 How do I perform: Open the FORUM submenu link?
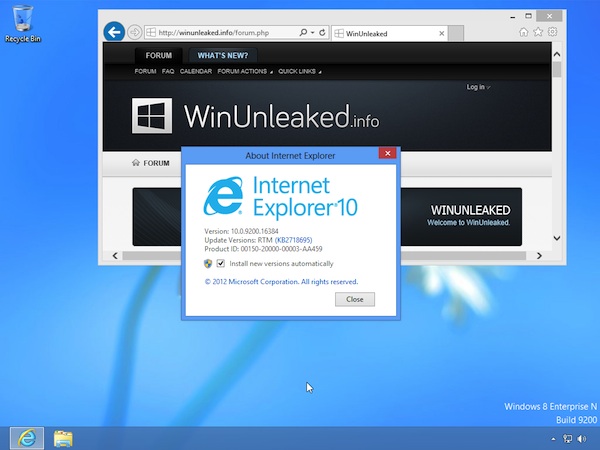pos(145,71)
